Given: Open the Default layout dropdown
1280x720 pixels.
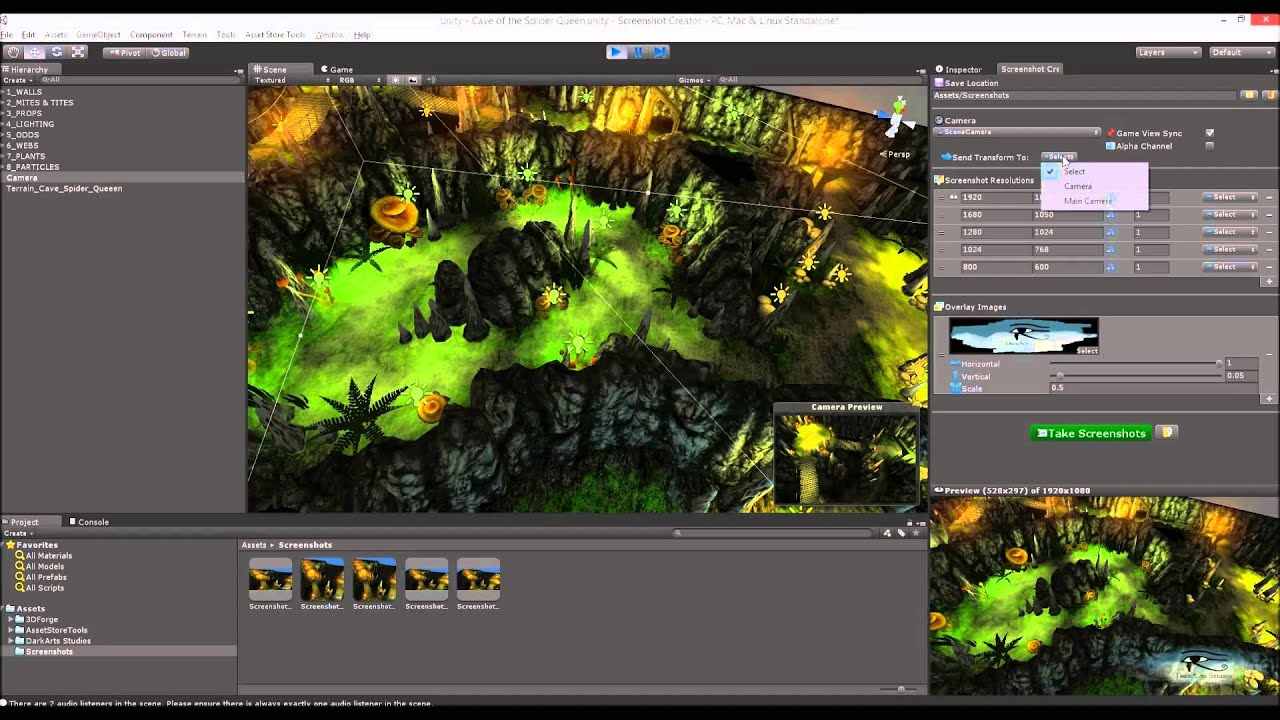Looking at the screenshot, I should point(1240,52).
